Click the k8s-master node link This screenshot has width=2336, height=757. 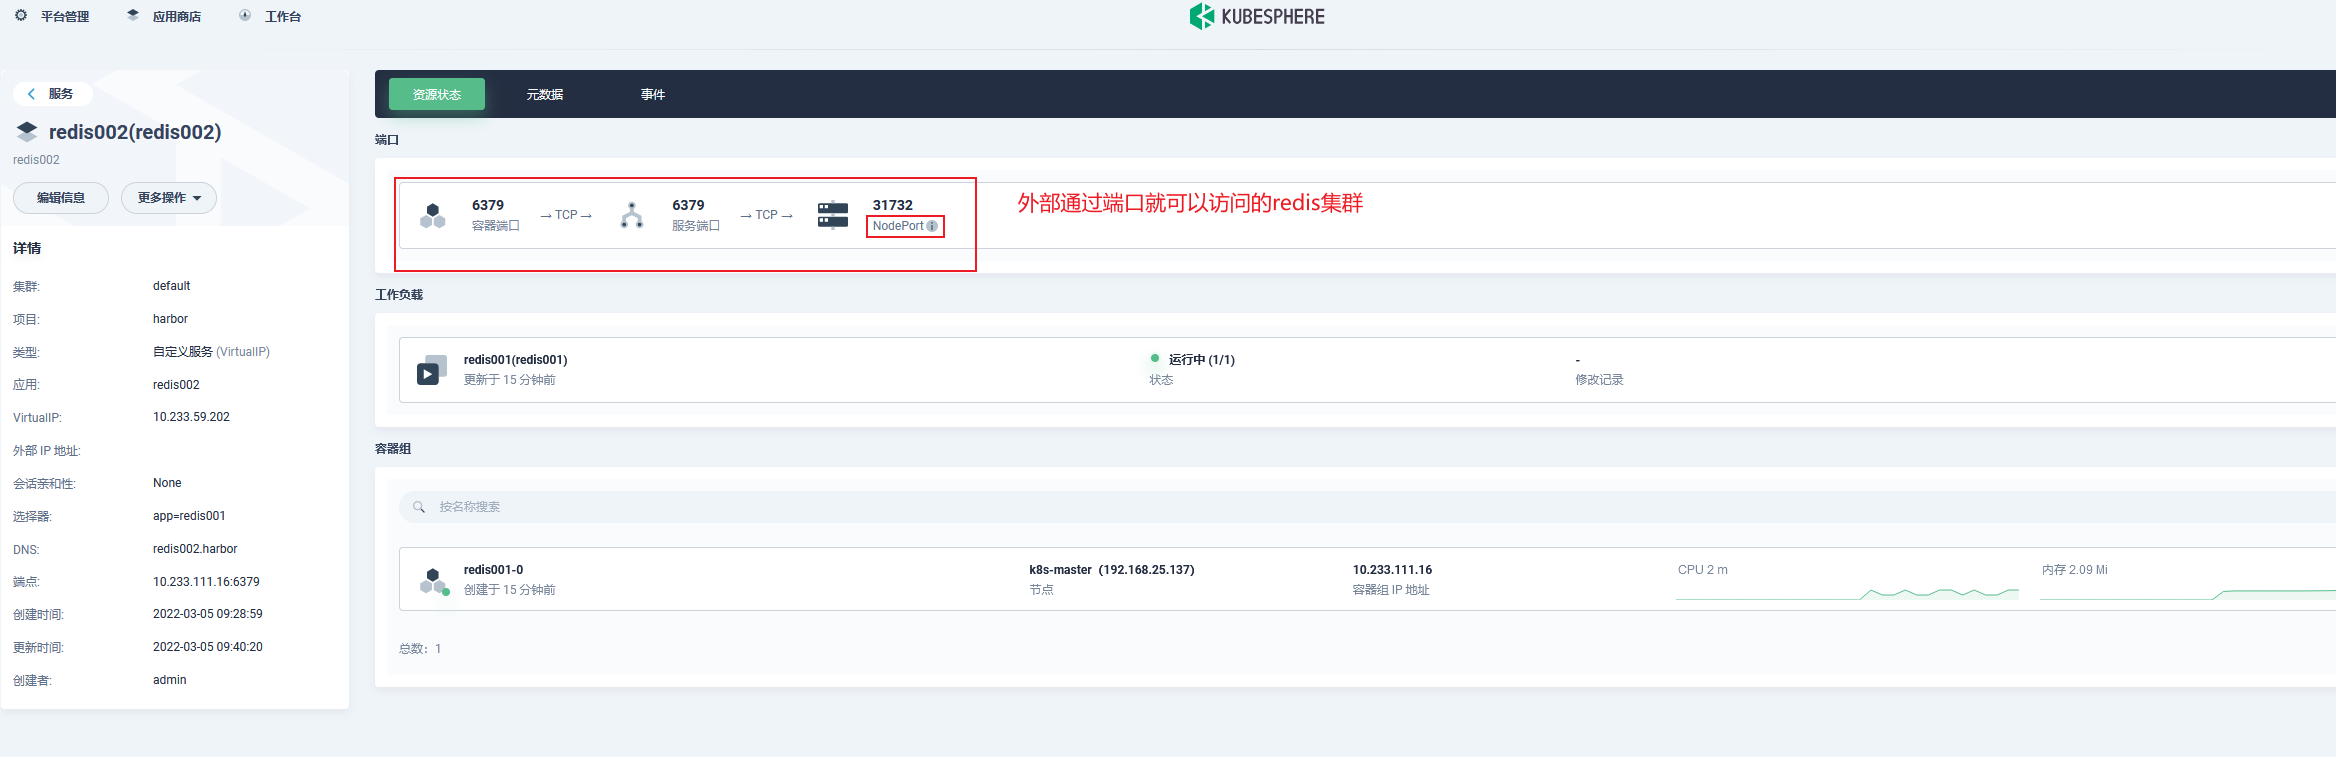(1112, 570)
